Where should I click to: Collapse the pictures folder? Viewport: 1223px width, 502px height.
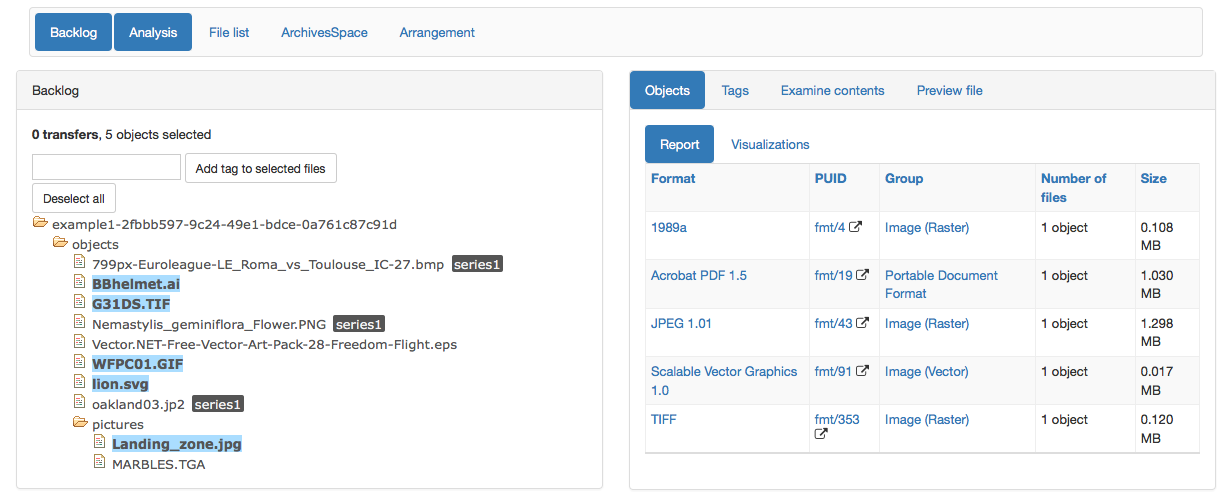pos(80,423)
